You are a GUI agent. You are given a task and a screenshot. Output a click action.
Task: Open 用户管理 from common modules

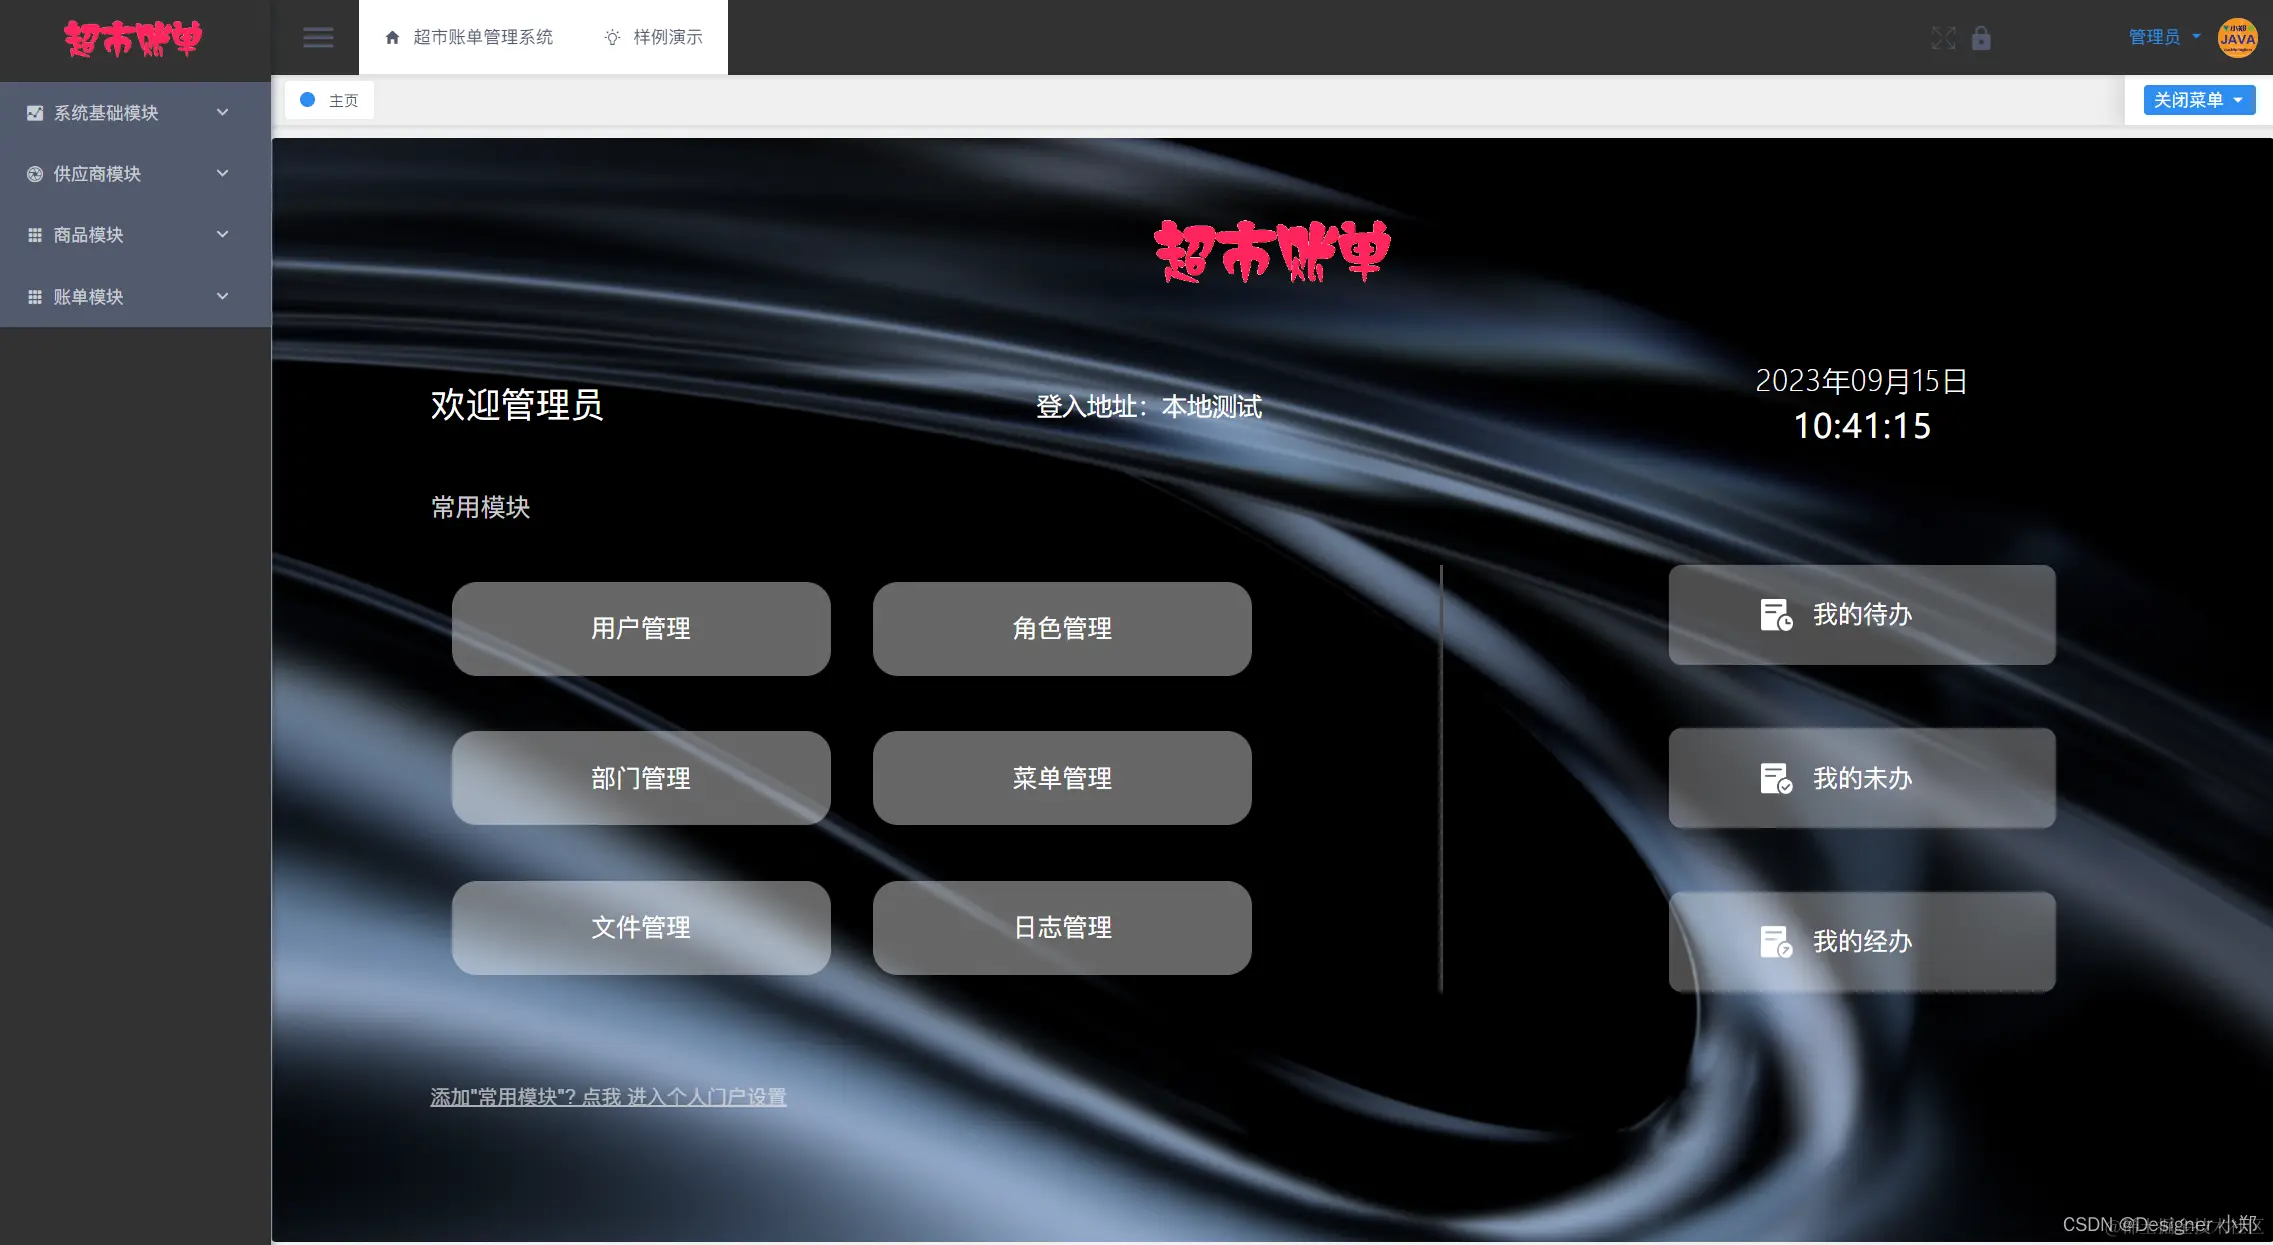click(640, 628)
